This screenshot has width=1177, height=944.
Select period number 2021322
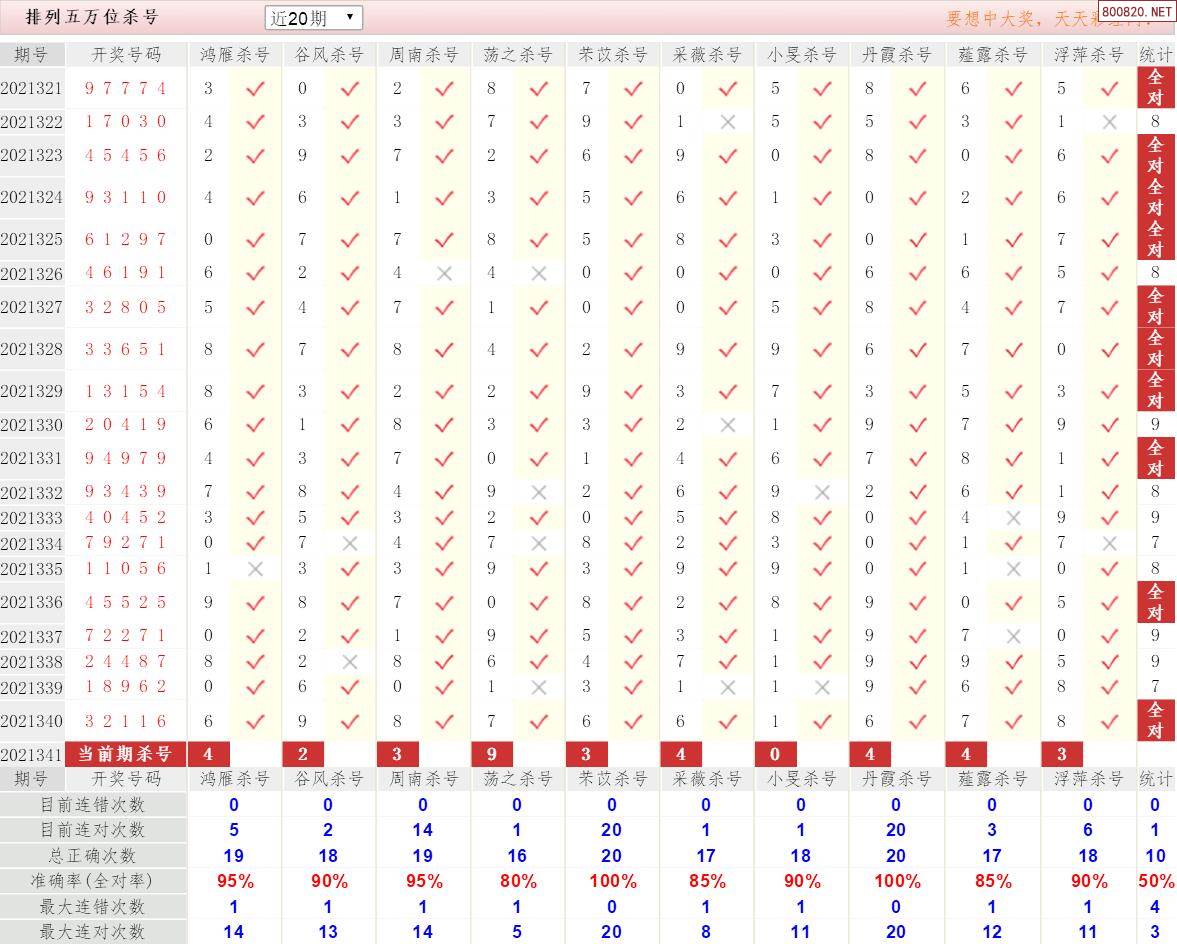32,122
